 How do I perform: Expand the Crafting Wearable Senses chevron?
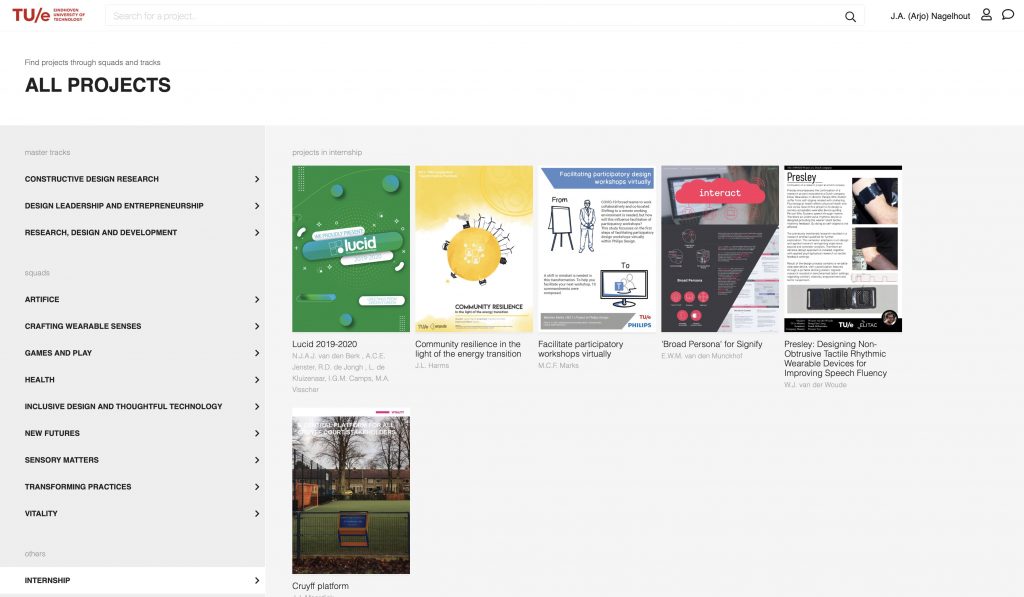click(257, 326)
